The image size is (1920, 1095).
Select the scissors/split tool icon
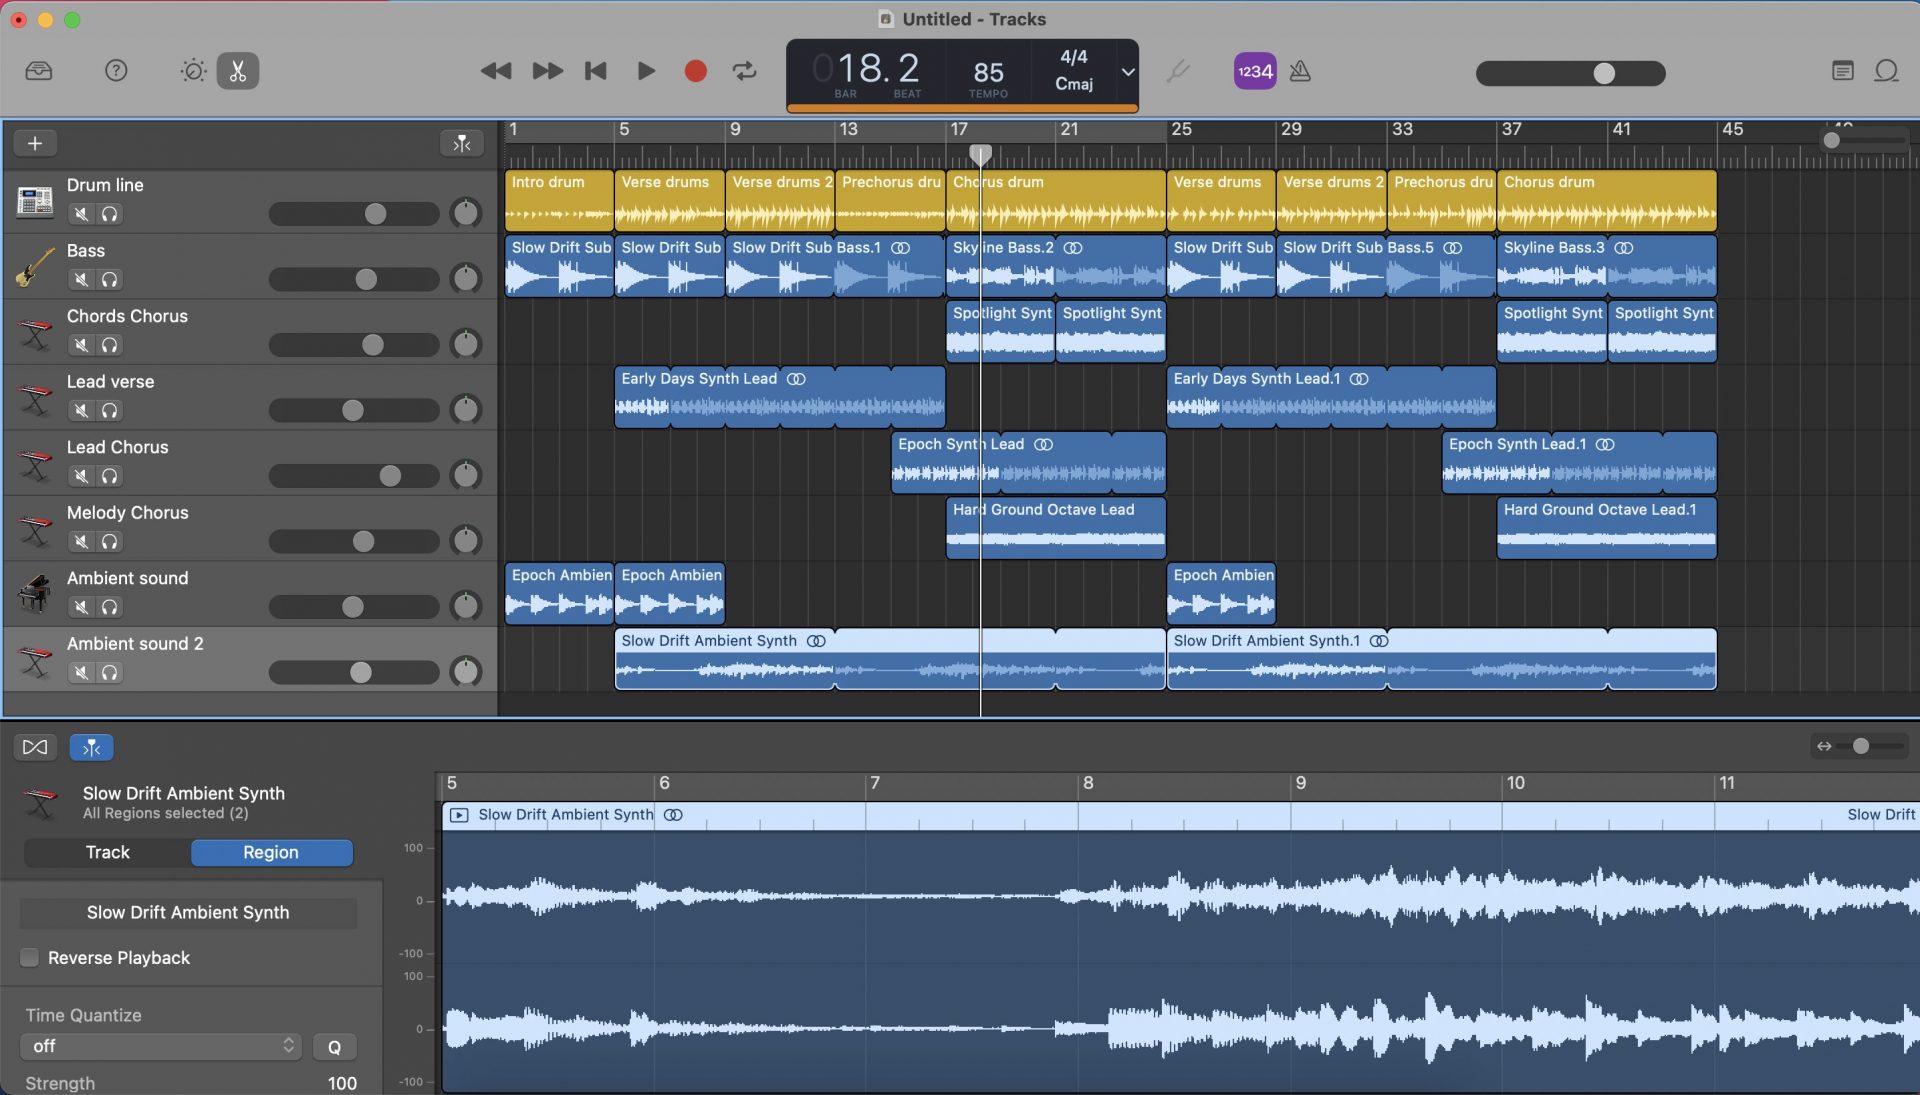[237, 71]
